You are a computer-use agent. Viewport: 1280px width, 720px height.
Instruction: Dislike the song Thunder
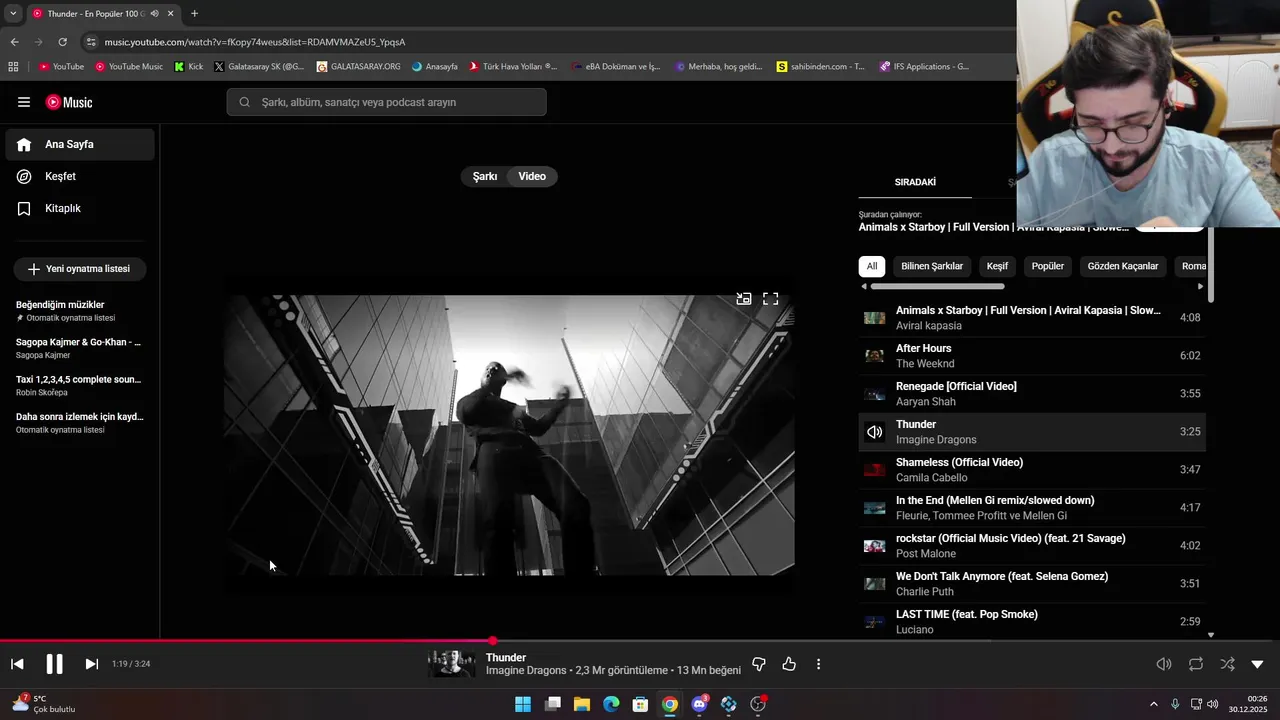[759, 664]
